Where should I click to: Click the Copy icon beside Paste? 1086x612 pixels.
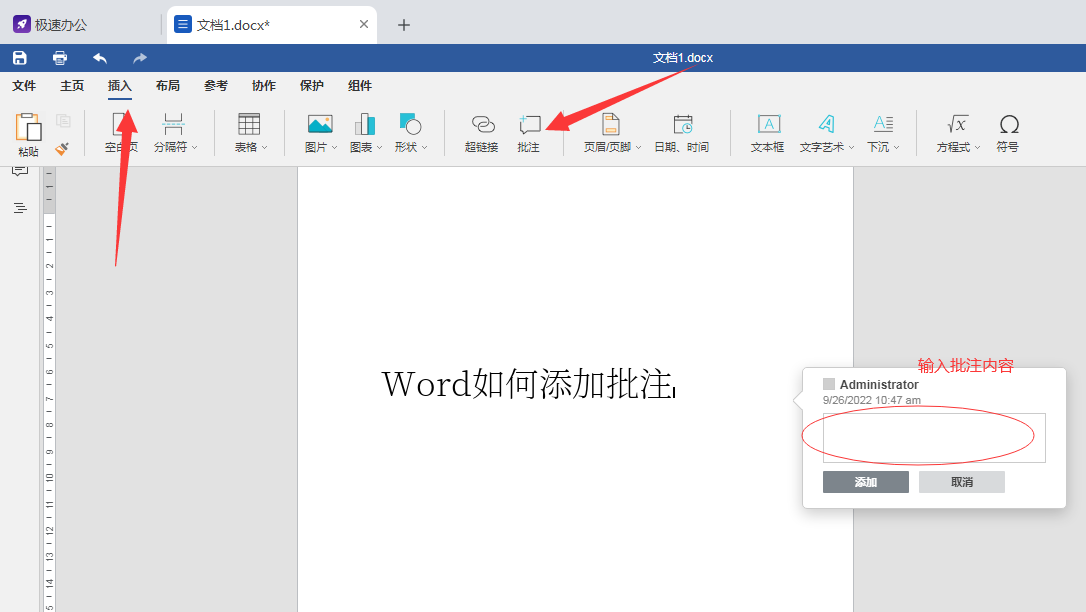[63, 121]
